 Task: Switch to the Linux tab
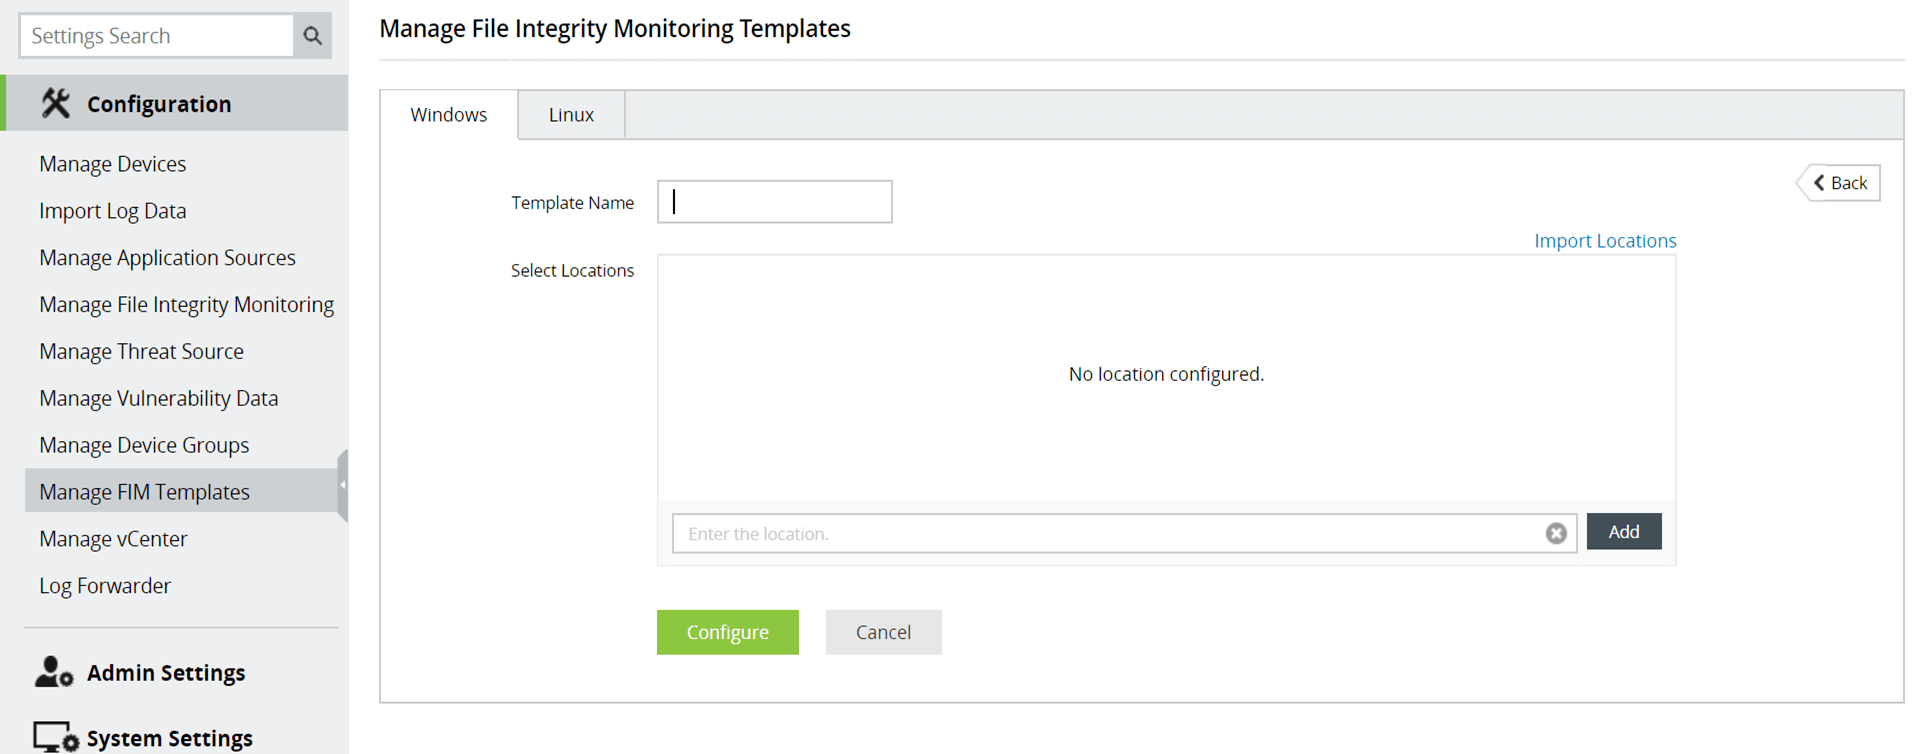pyautogui.click(x=571, y=115)
